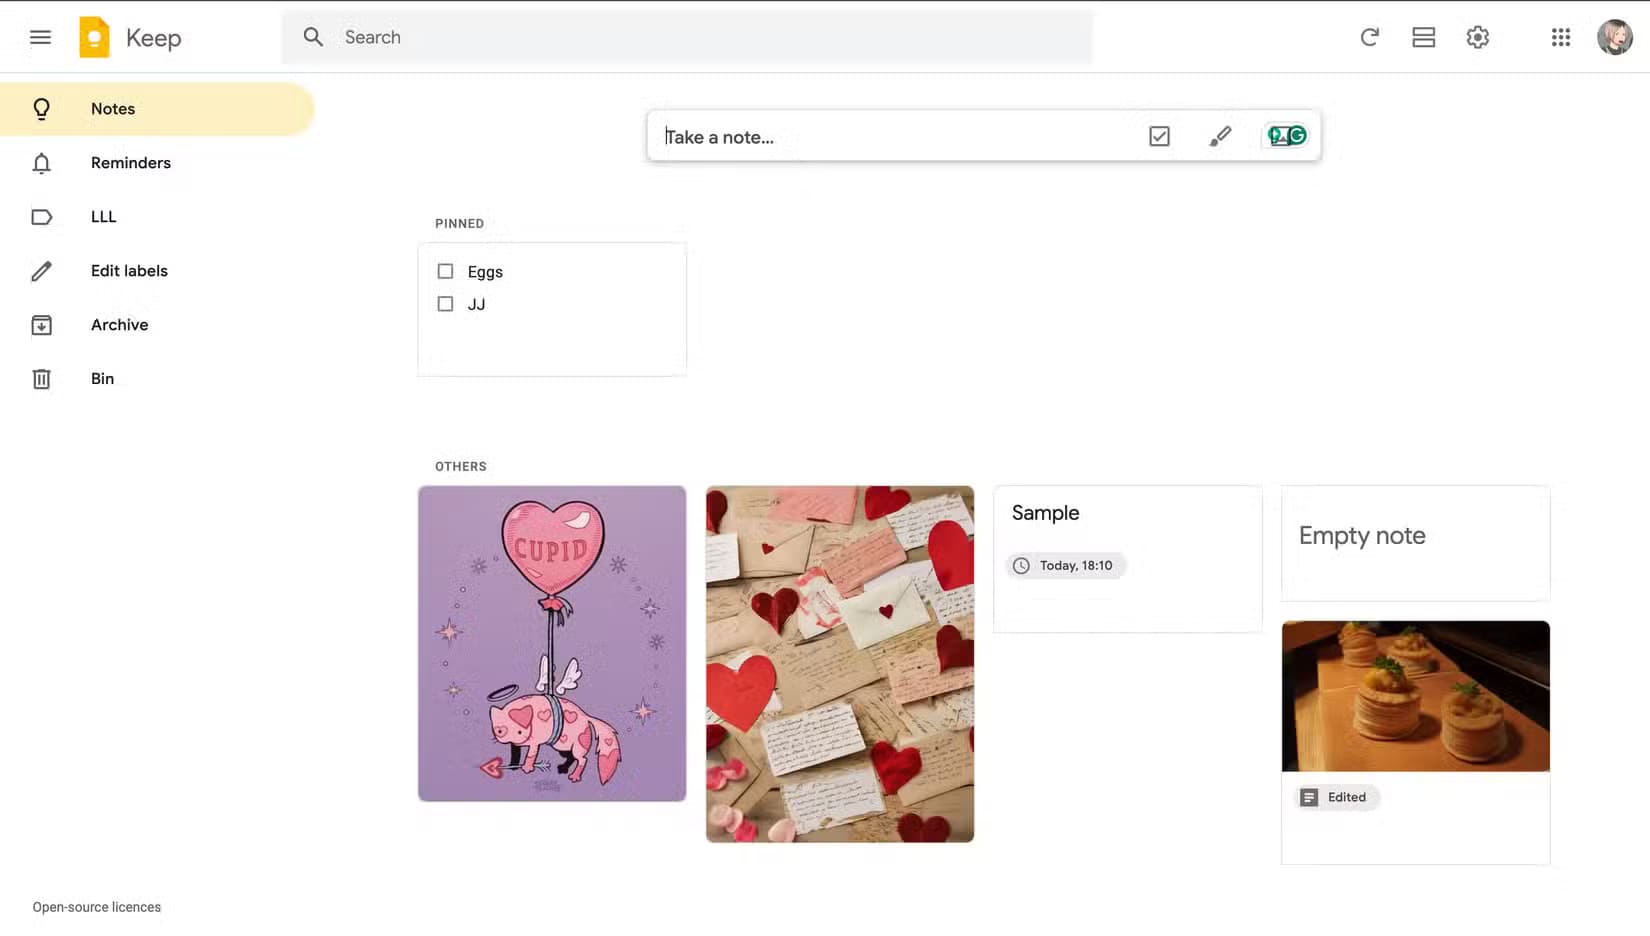Open the love letters image note

click(840, 664)
